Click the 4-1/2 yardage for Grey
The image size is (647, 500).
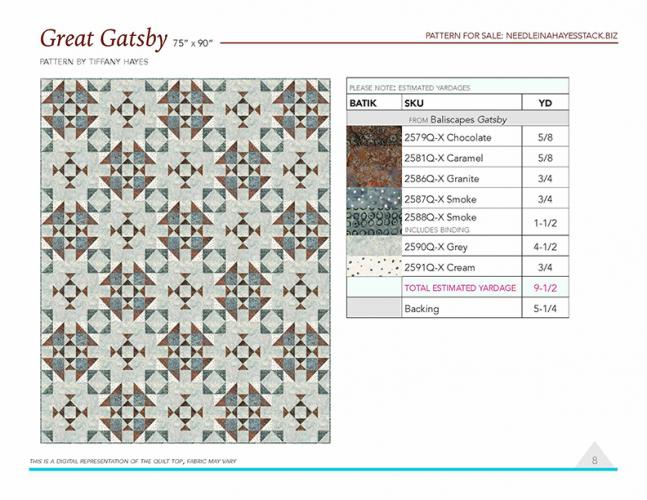tap(545, 245)
